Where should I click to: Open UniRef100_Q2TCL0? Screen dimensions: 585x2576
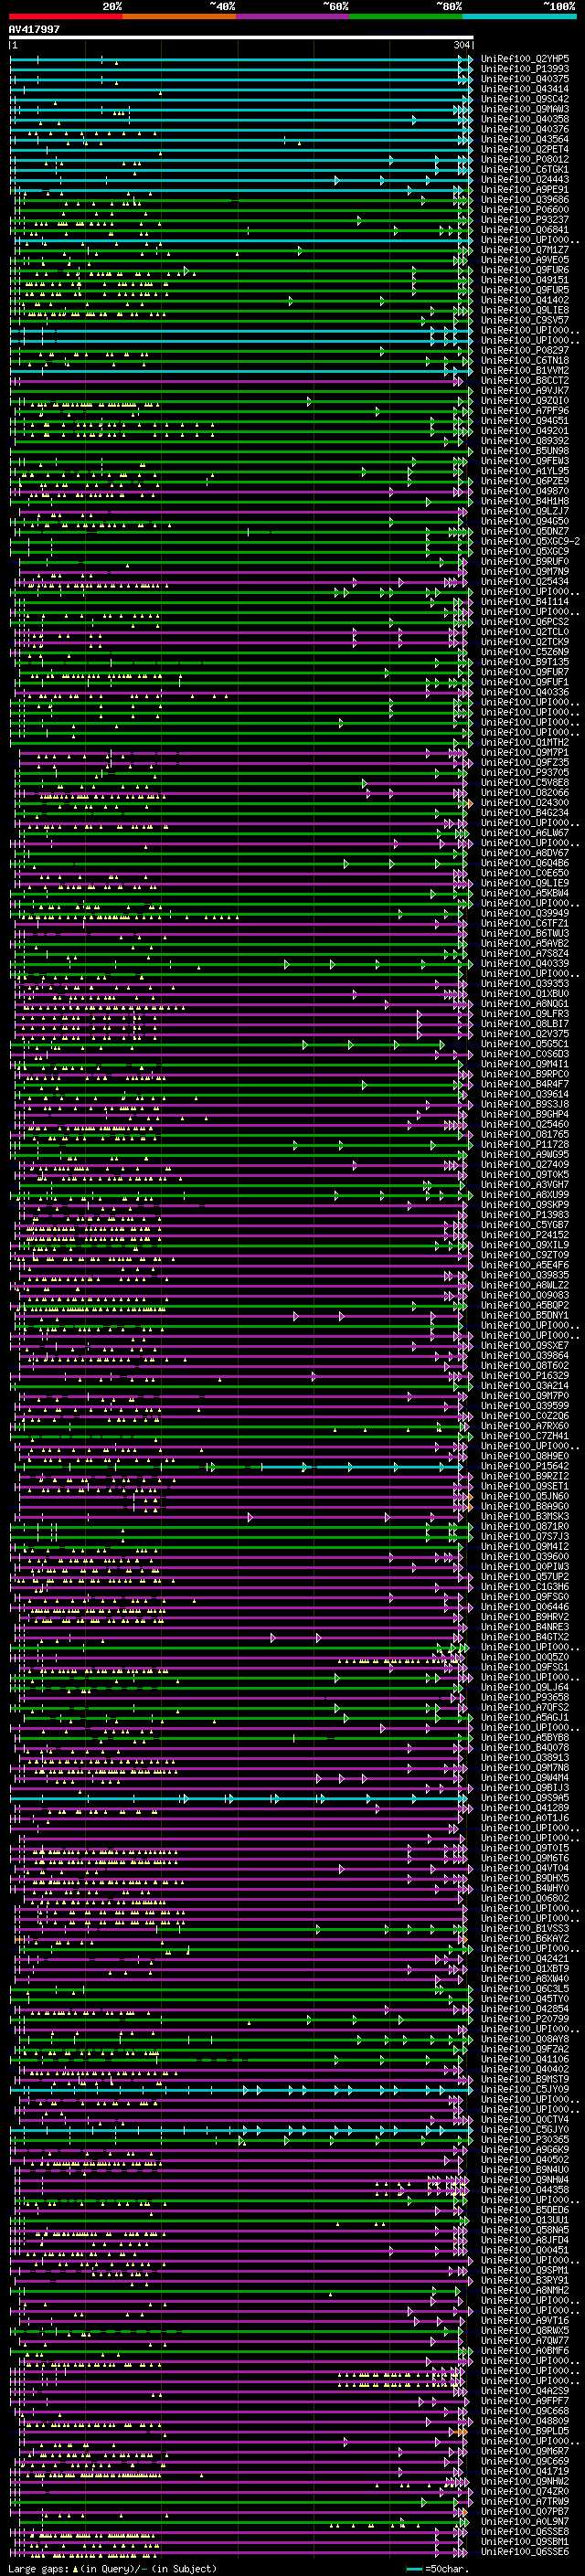pyautogui.click(x=525, y=632)
